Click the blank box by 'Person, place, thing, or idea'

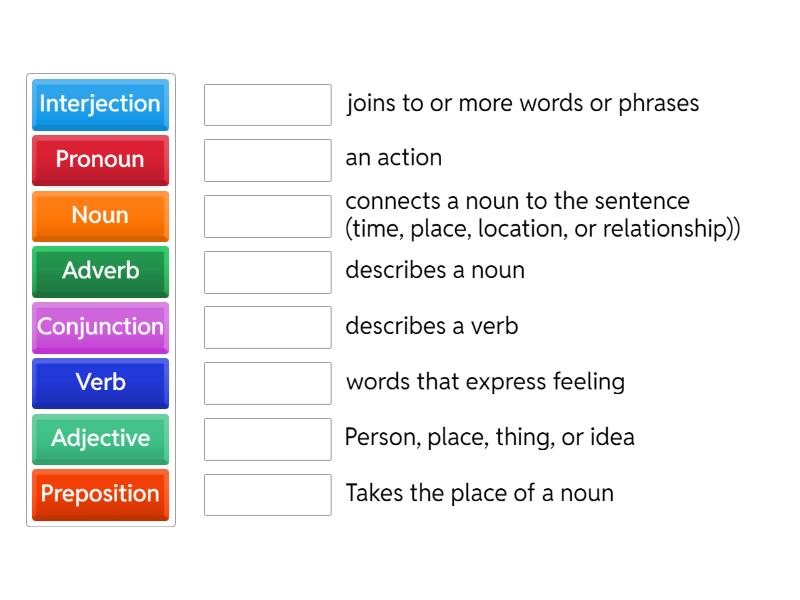pyautogui.click(x=267, y=438)
